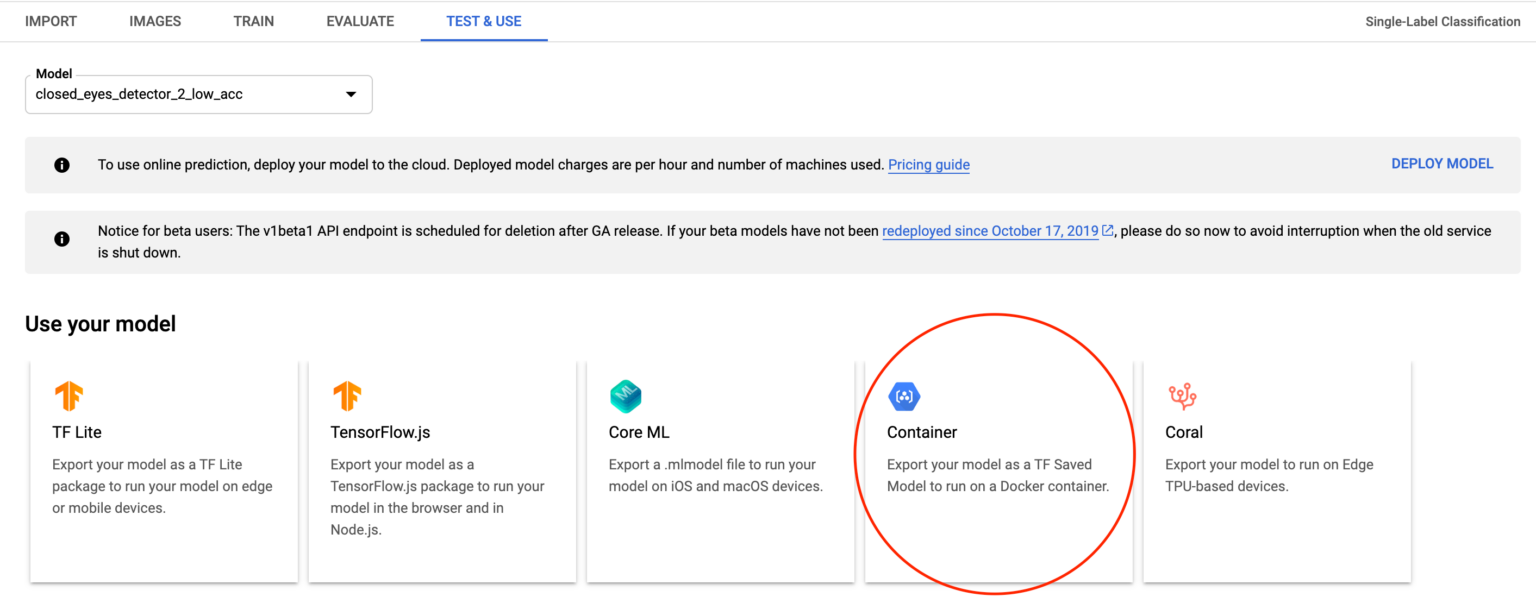Open the redeployed since October 17, 2019 link
The height and width of the screenshot is (603, 1536).
[989, 230]
